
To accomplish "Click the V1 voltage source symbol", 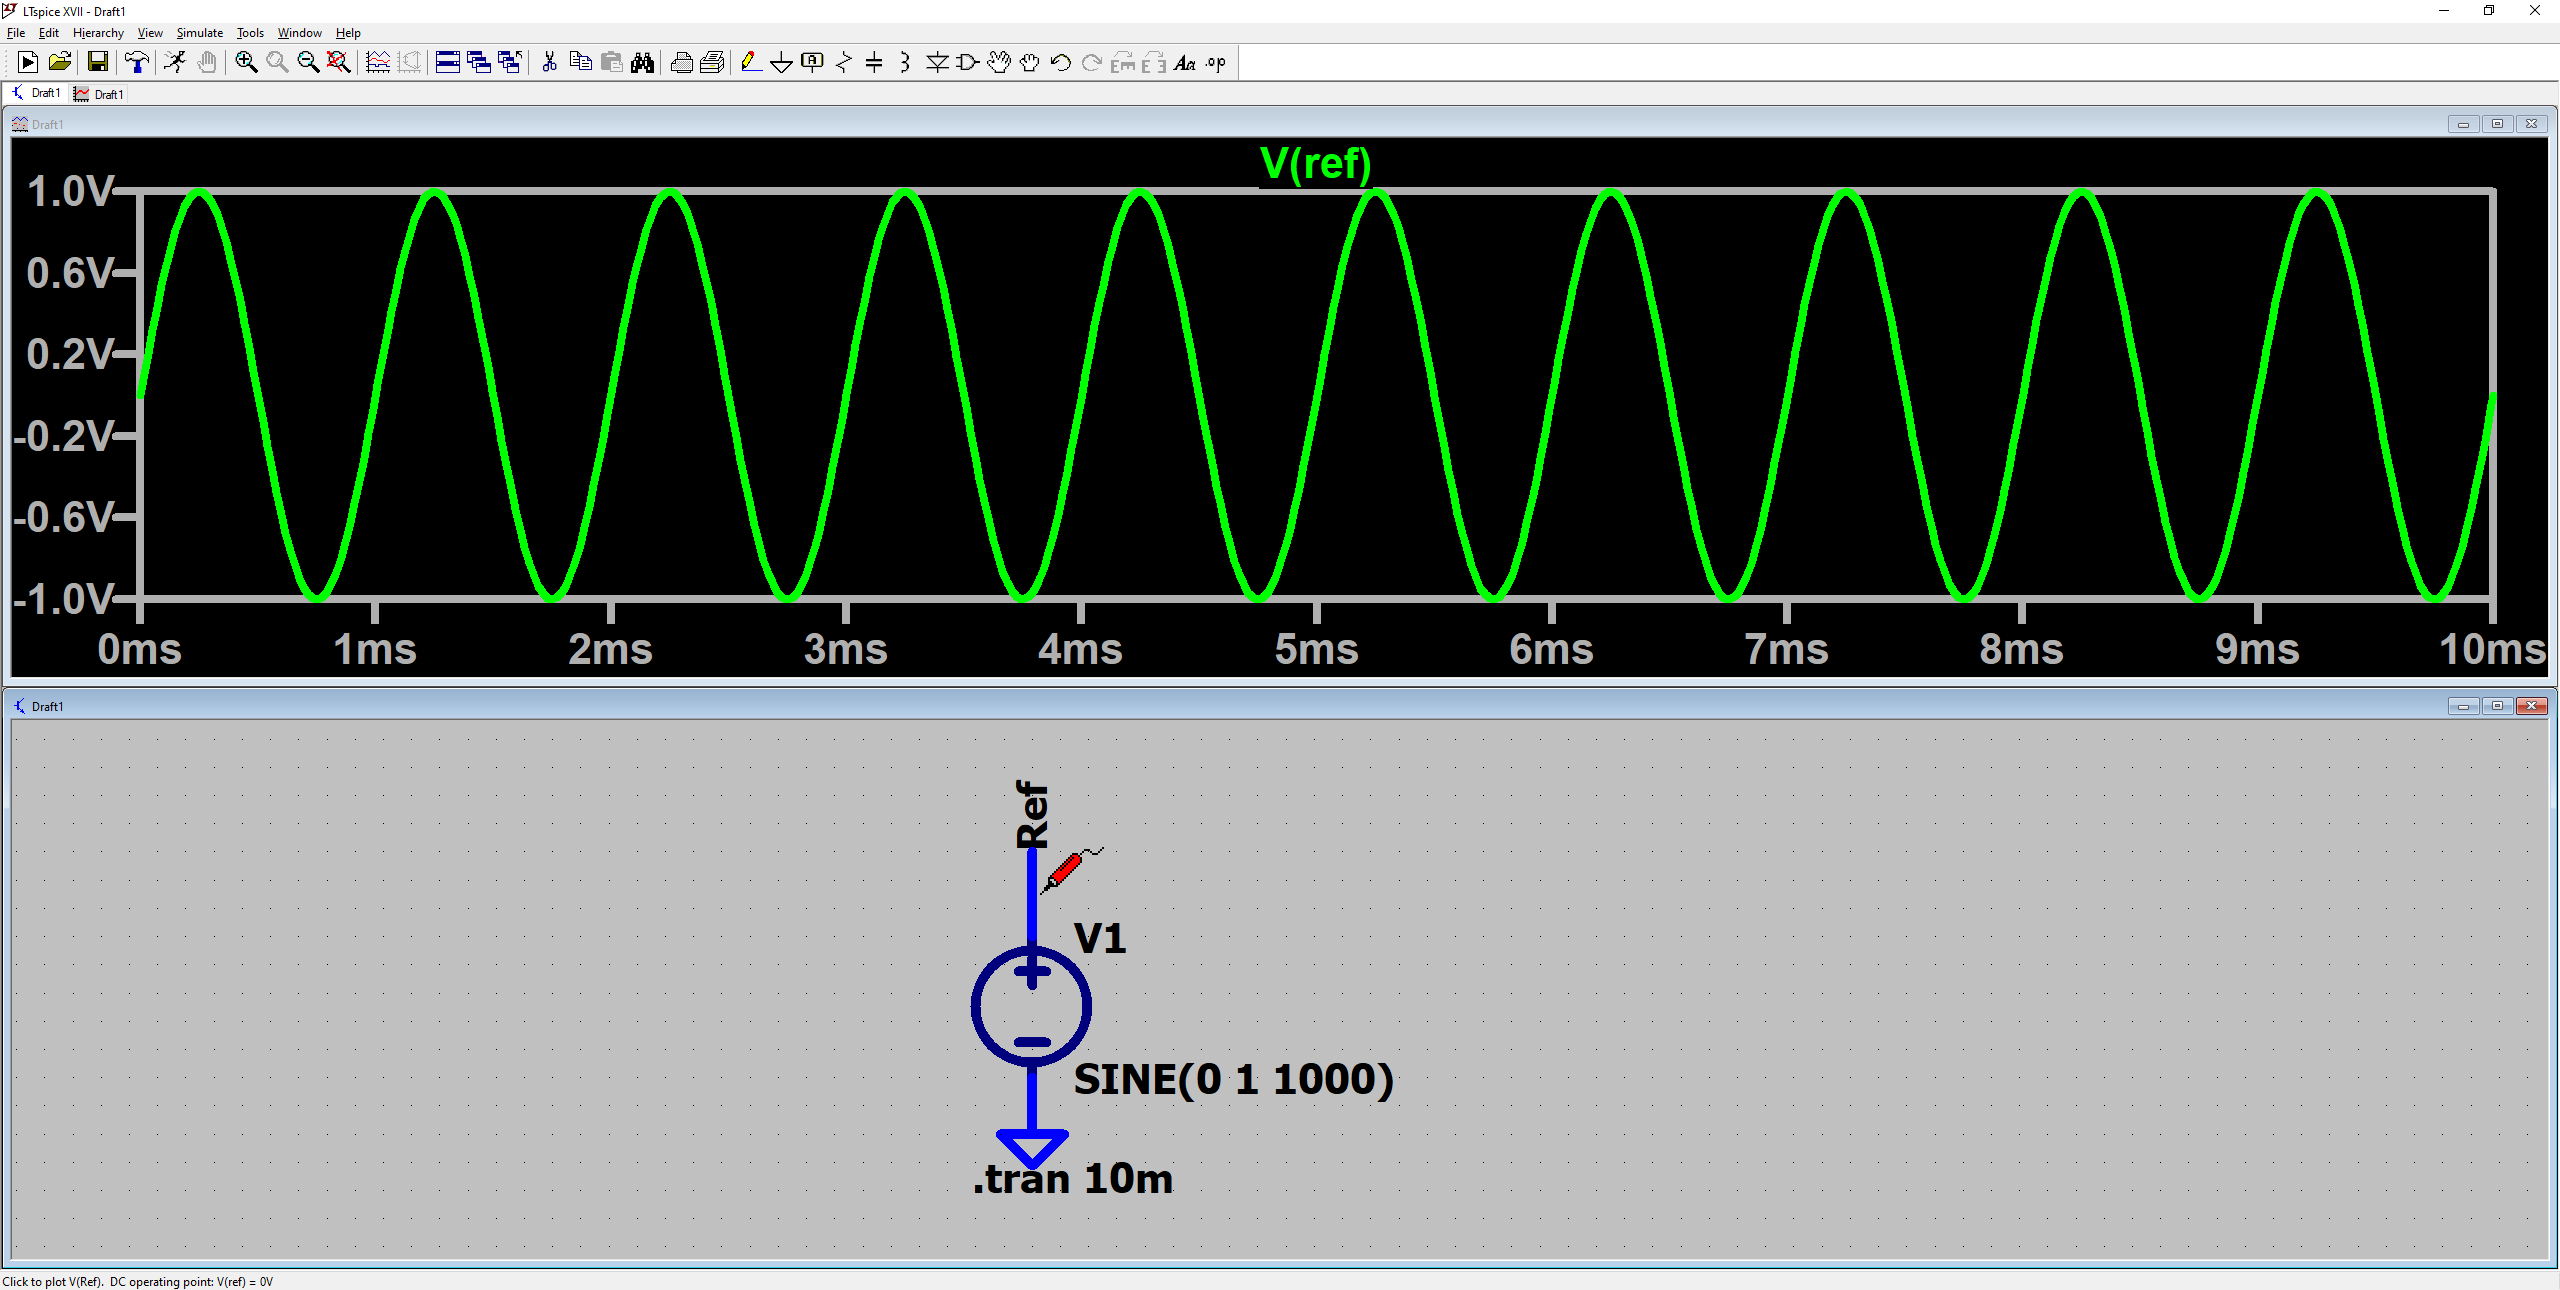I will tap(1031, 1006).
